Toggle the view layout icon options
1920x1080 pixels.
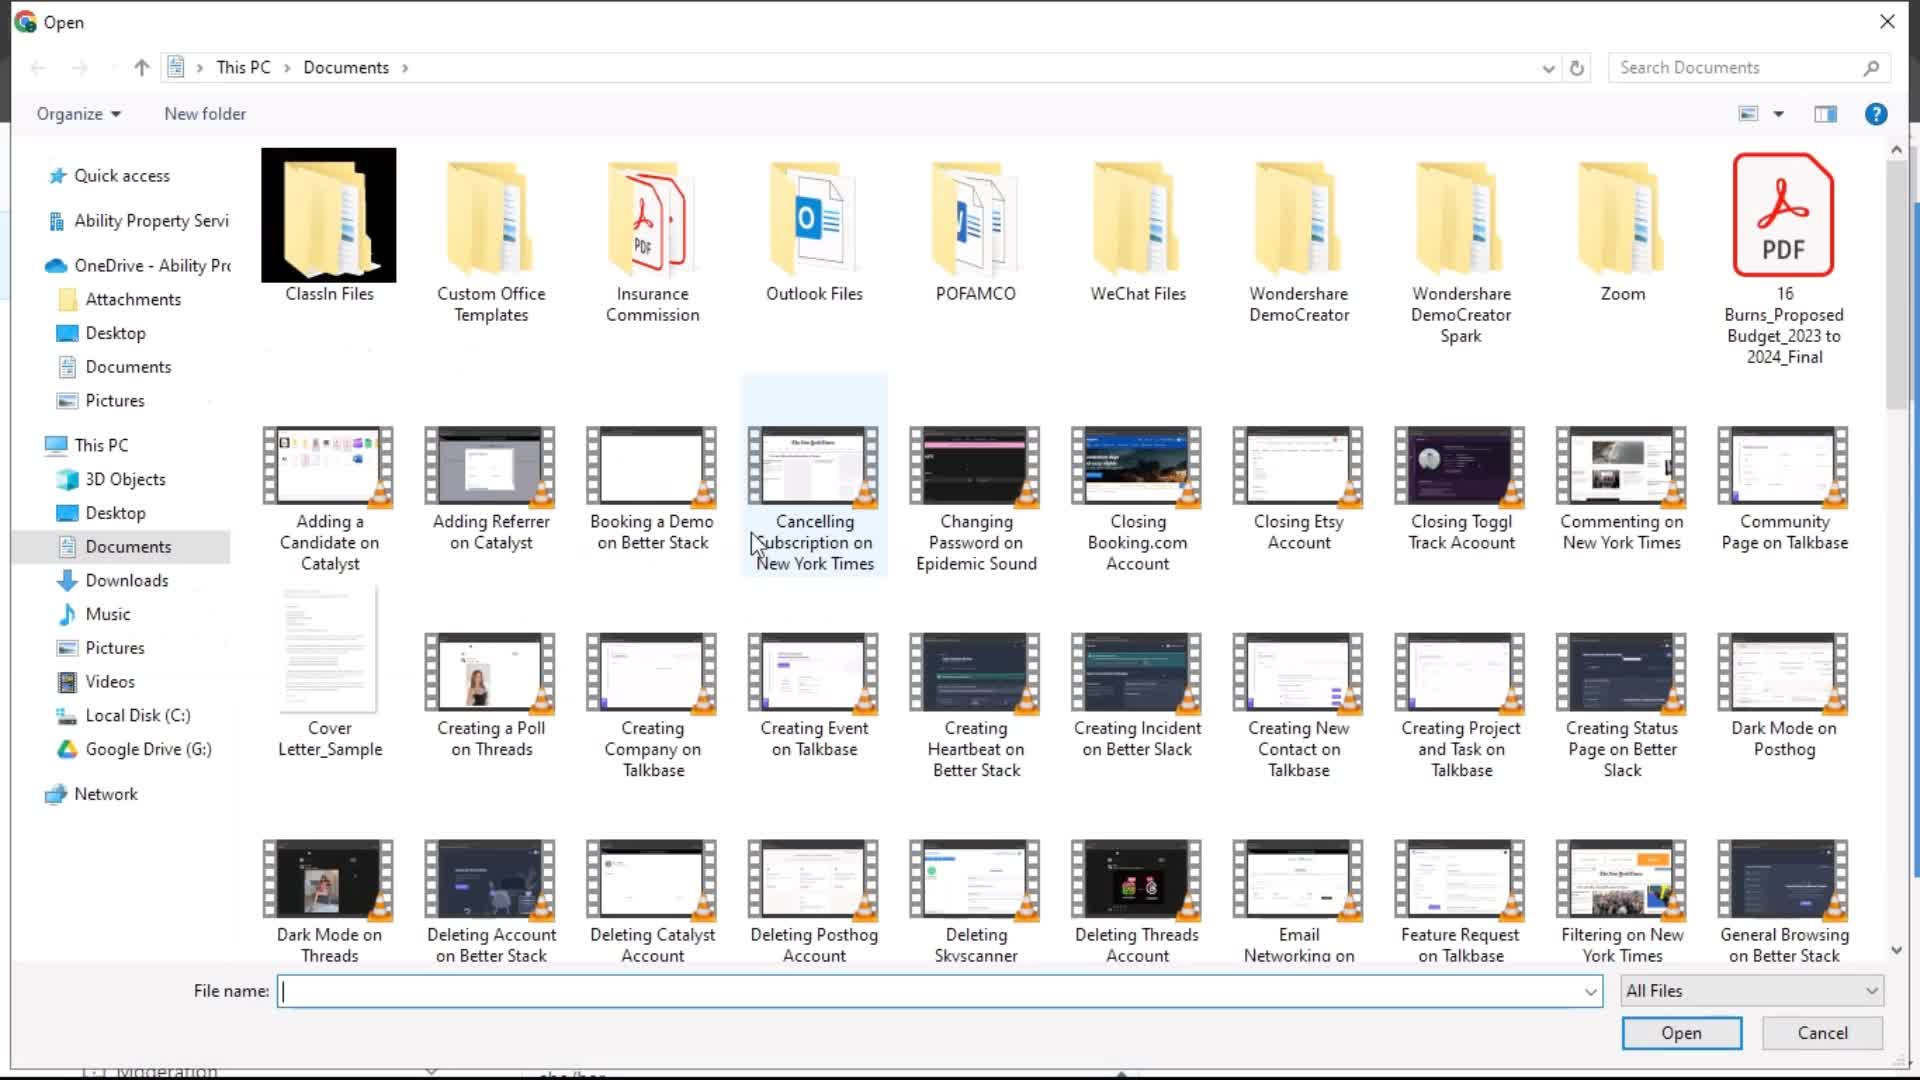pos(1778,113)
